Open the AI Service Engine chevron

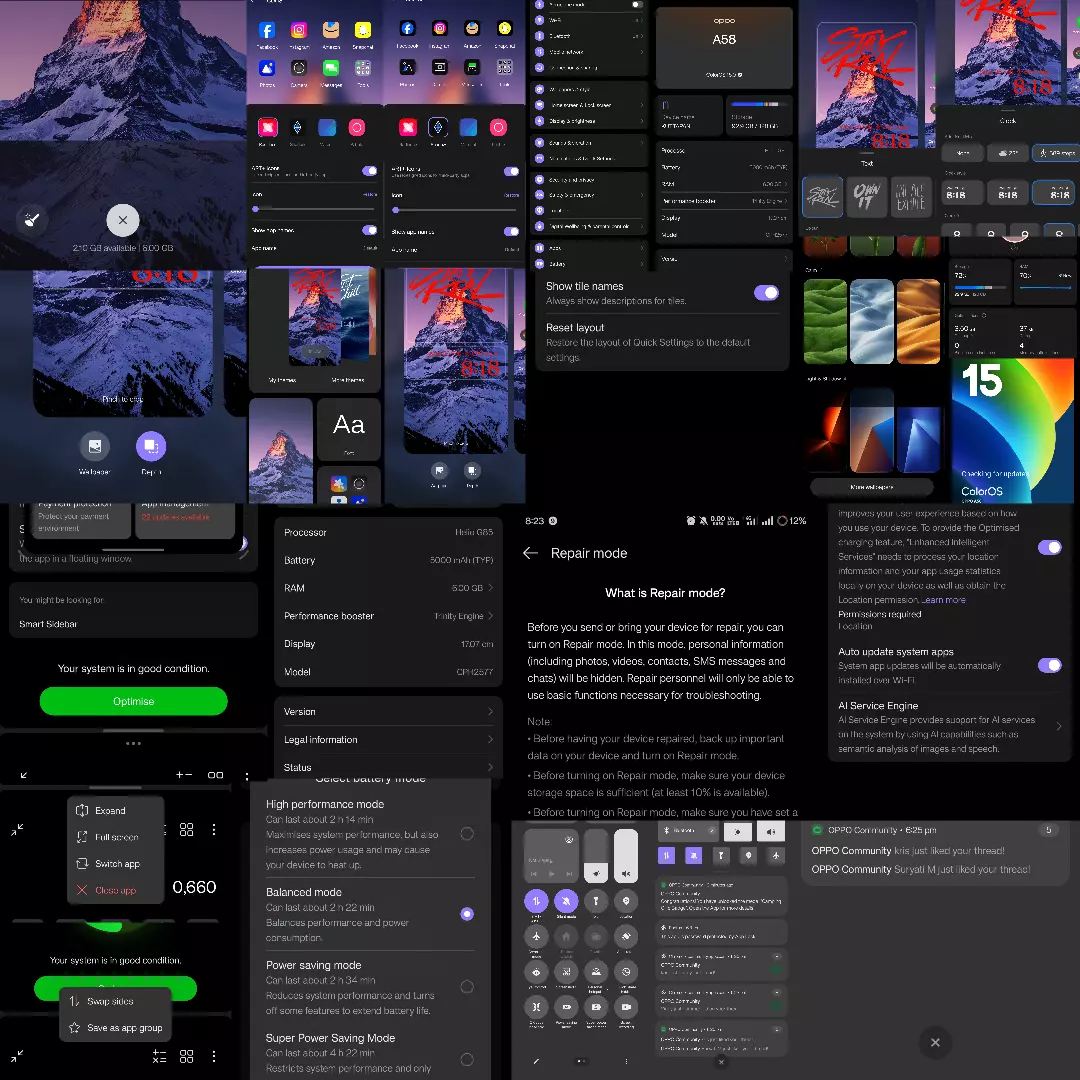click(x=1059, y=726)
